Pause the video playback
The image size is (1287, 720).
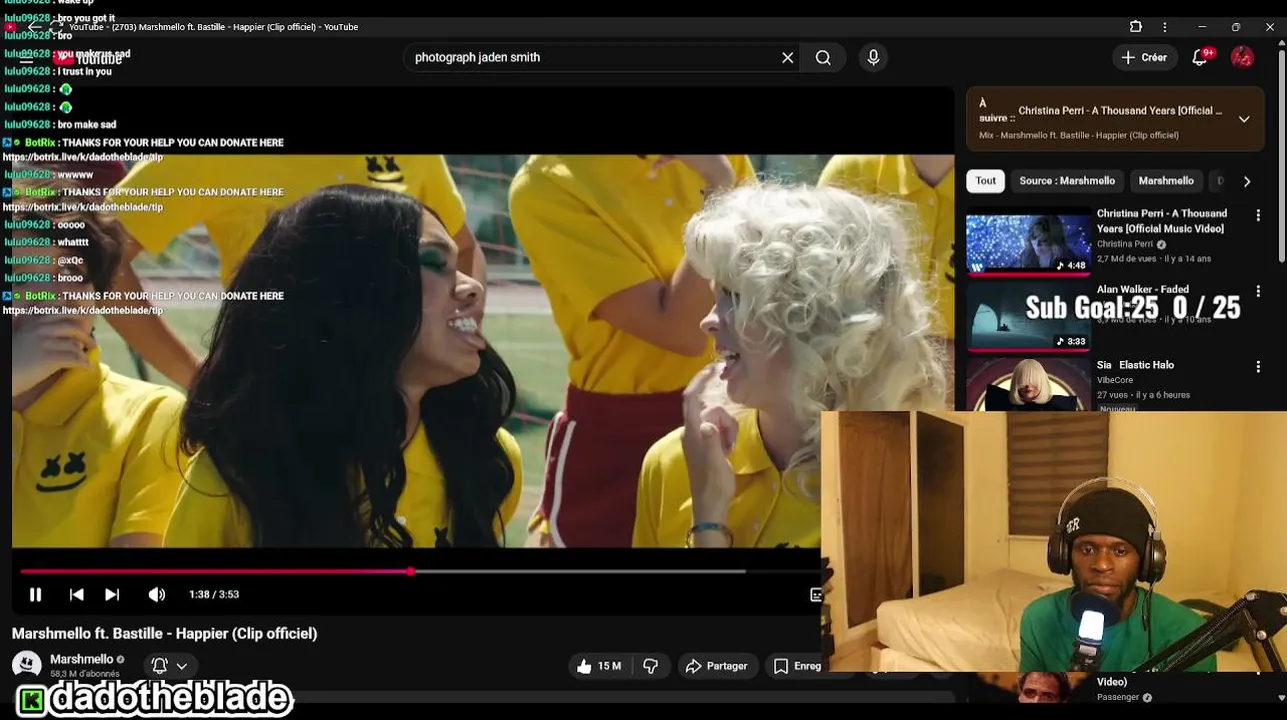(x=35, y=594)
